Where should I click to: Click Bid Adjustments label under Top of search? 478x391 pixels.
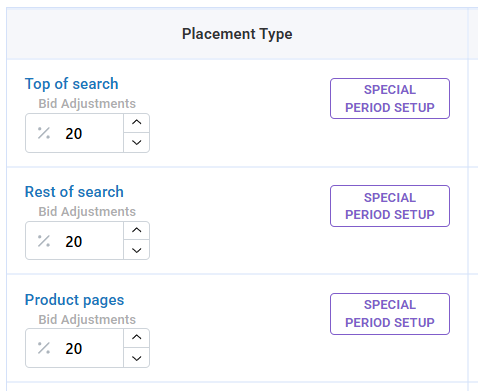click(x=87, y=104)
